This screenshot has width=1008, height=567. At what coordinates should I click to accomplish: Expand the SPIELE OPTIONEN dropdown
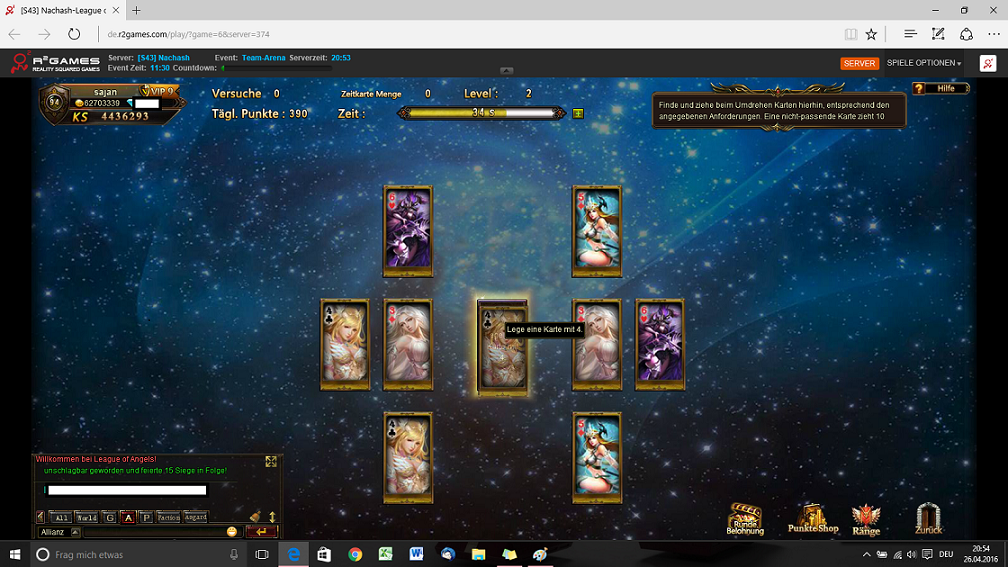pyautogui.click(x=924, y=63)
